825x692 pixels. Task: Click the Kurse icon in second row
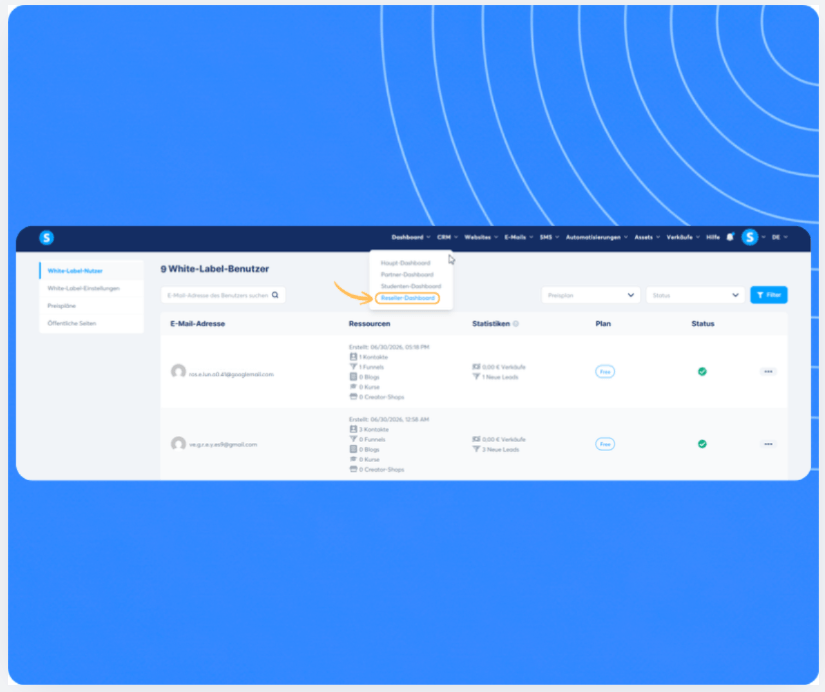[353, 459]
